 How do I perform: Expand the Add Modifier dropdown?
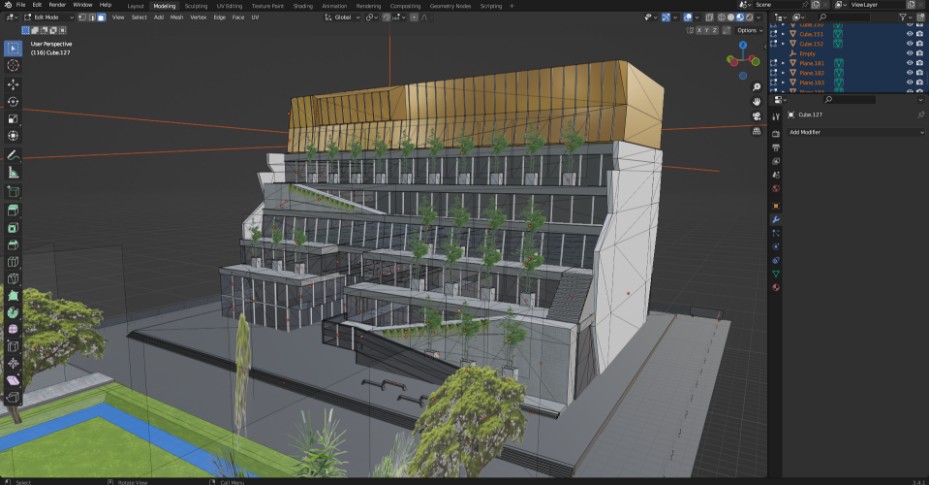coord(855,132)
